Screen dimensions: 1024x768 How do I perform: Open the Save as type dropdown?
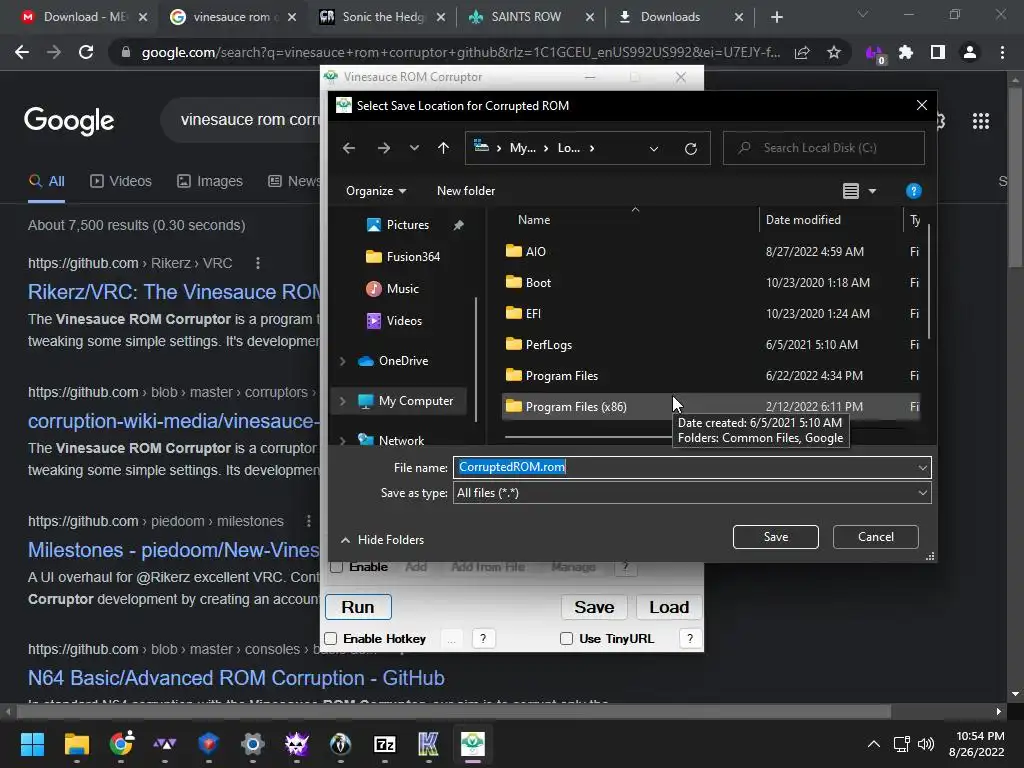[692, 493]
